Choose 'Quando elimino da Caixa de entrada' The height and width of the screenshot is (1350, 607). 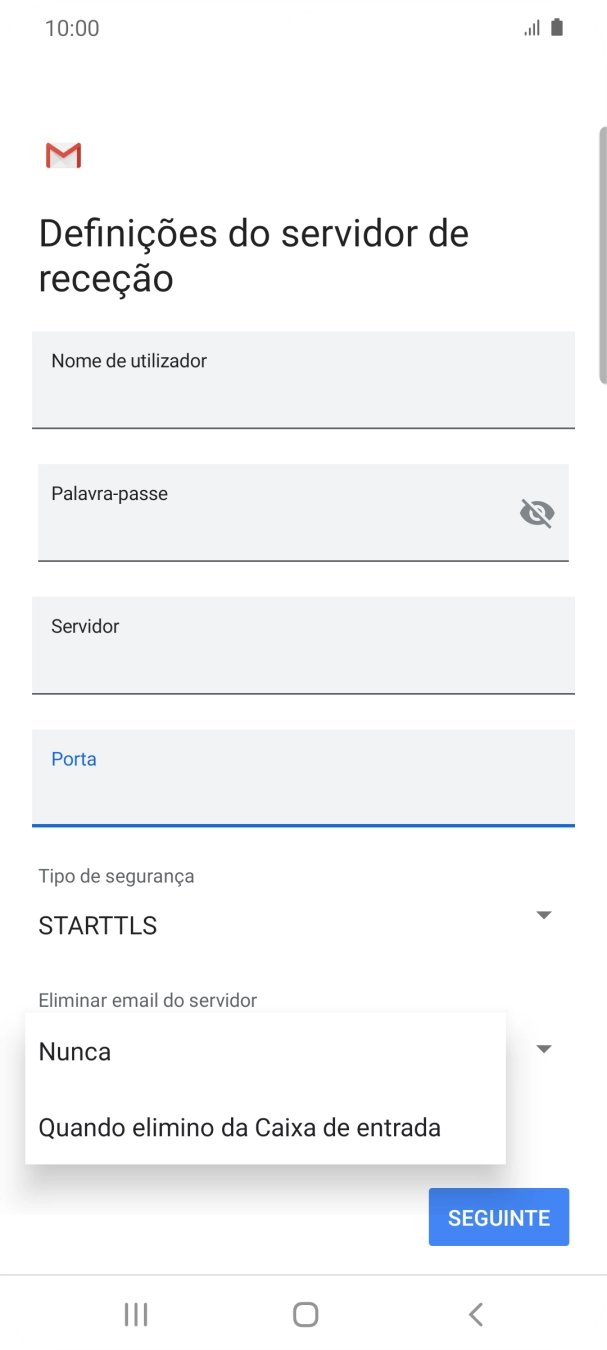point(239,1127)
